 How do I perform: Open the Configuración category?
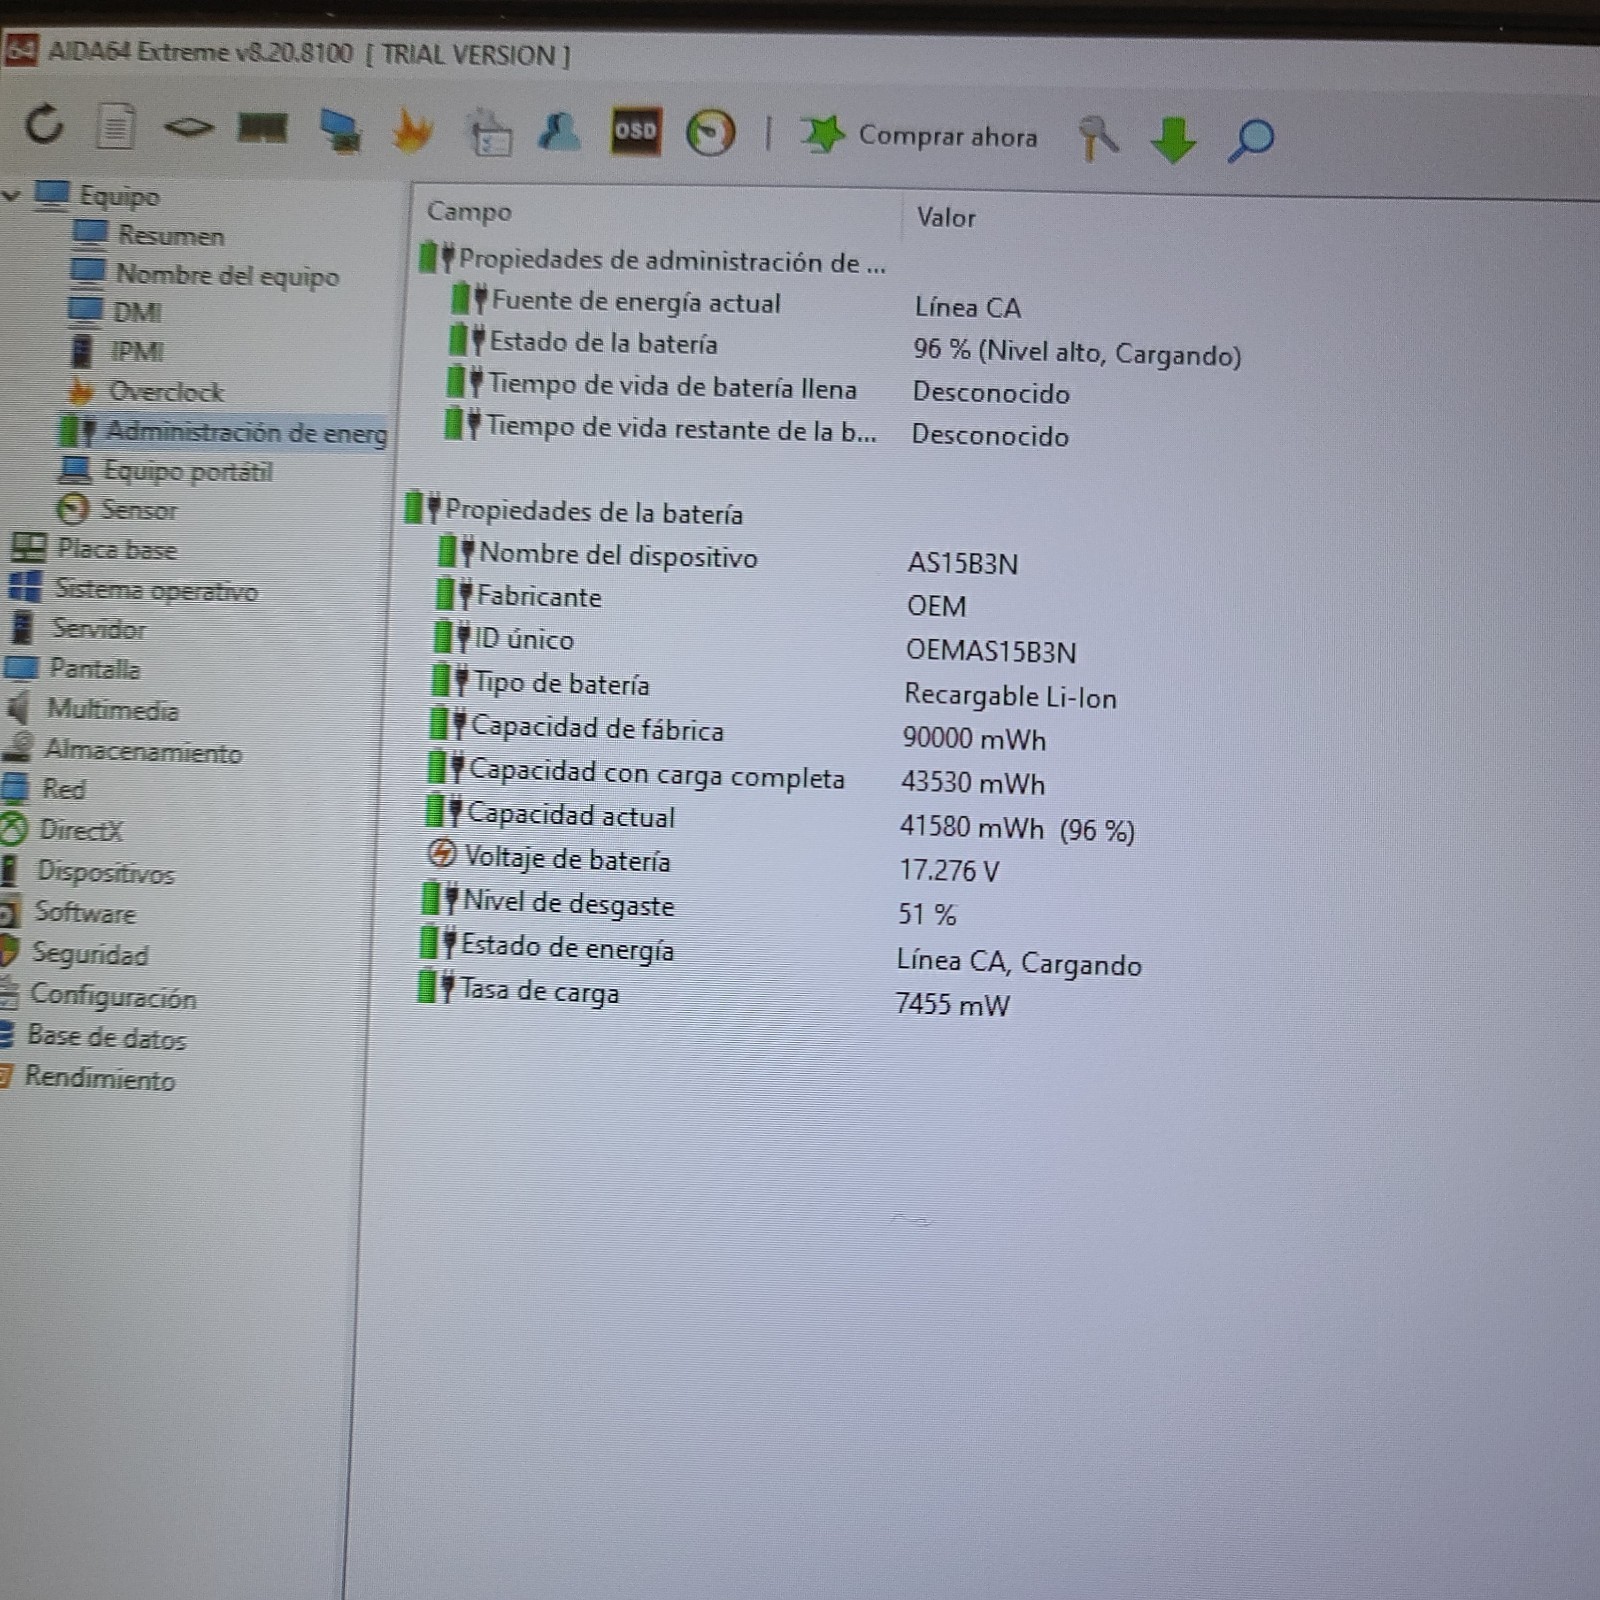pos(113,996)
